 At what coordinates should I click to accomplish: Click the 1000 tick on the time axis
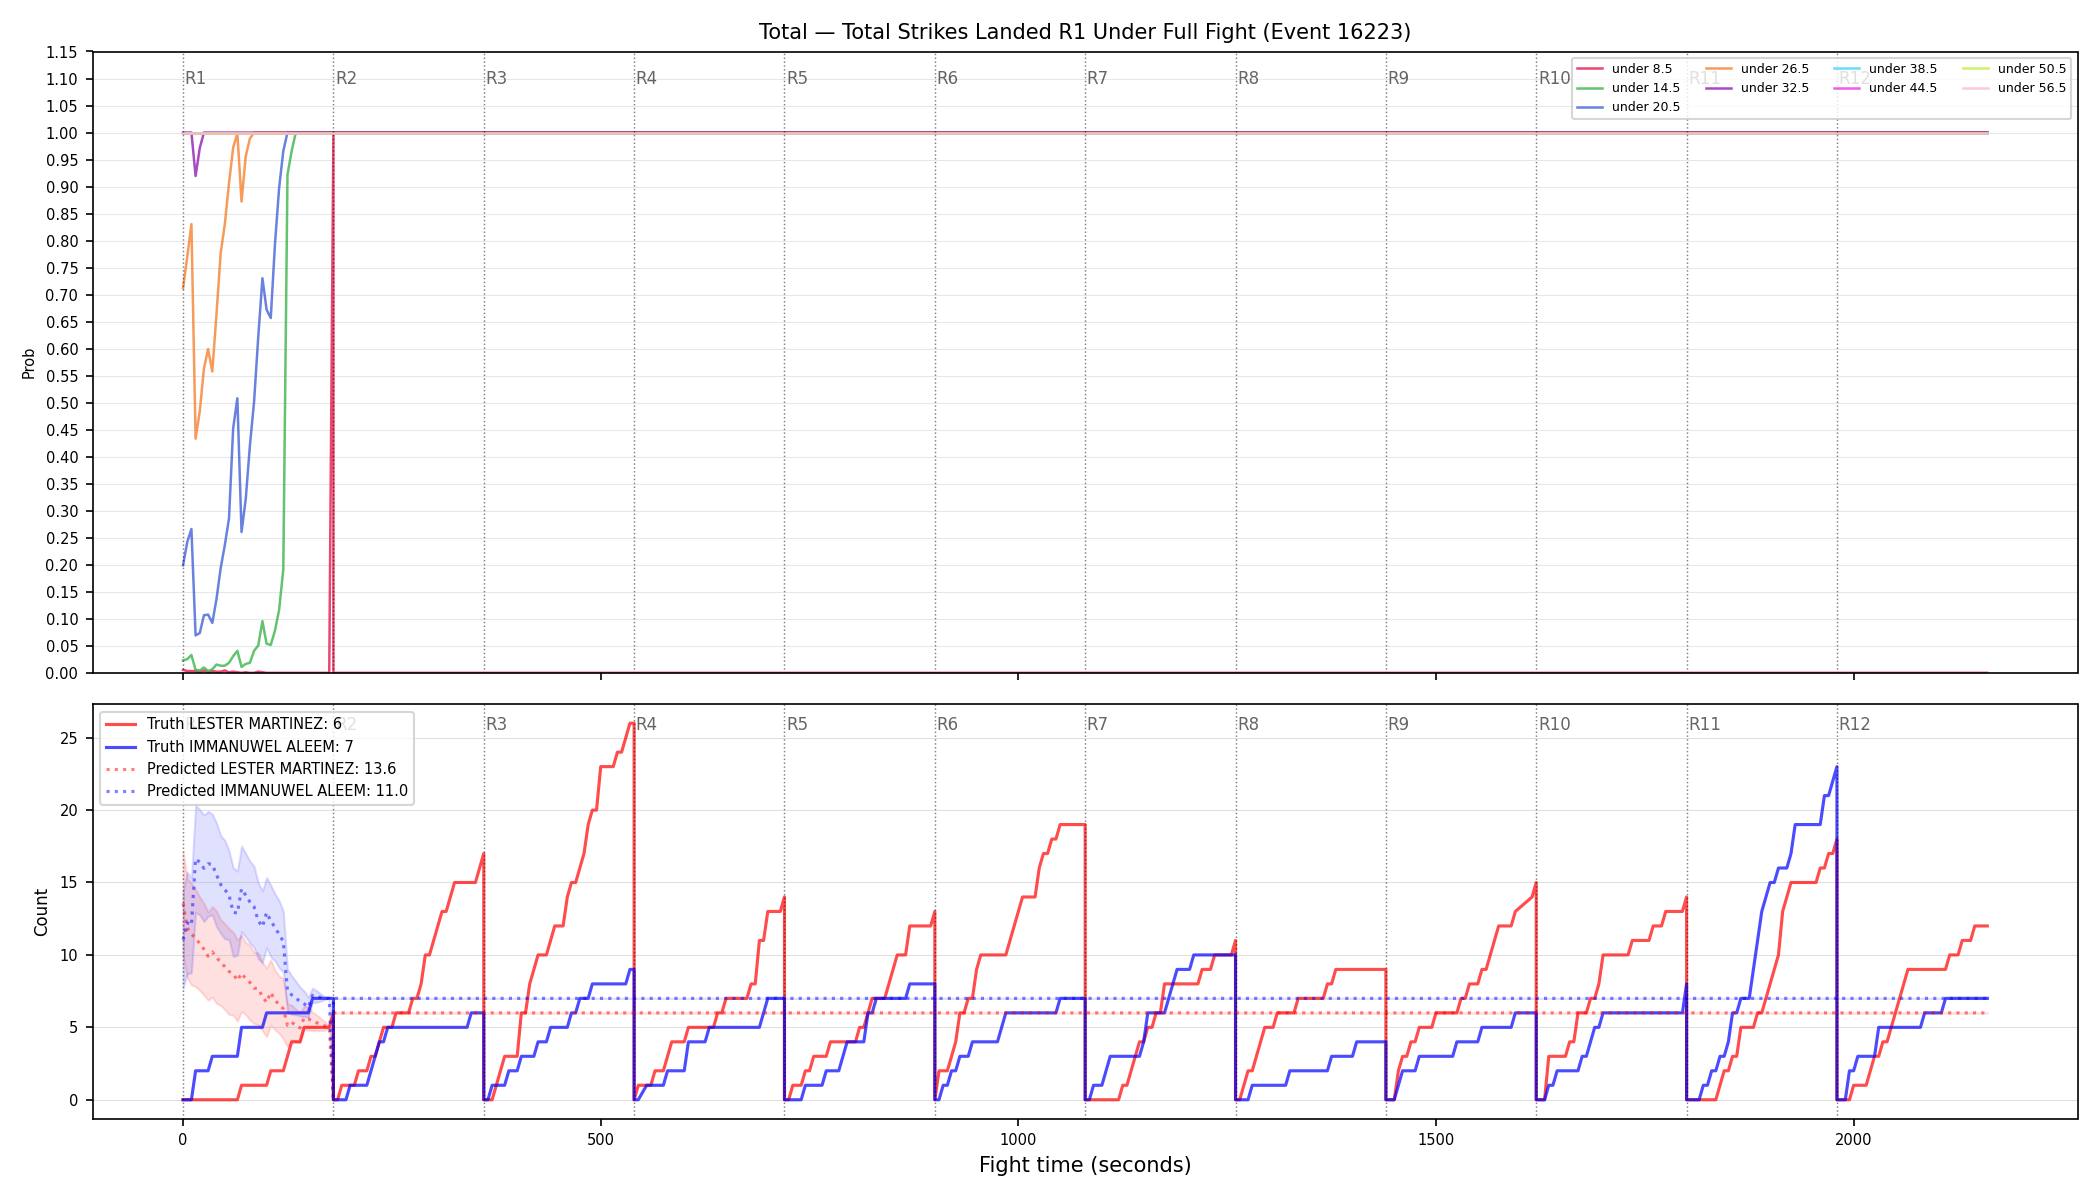(x=1018, y=1139)
